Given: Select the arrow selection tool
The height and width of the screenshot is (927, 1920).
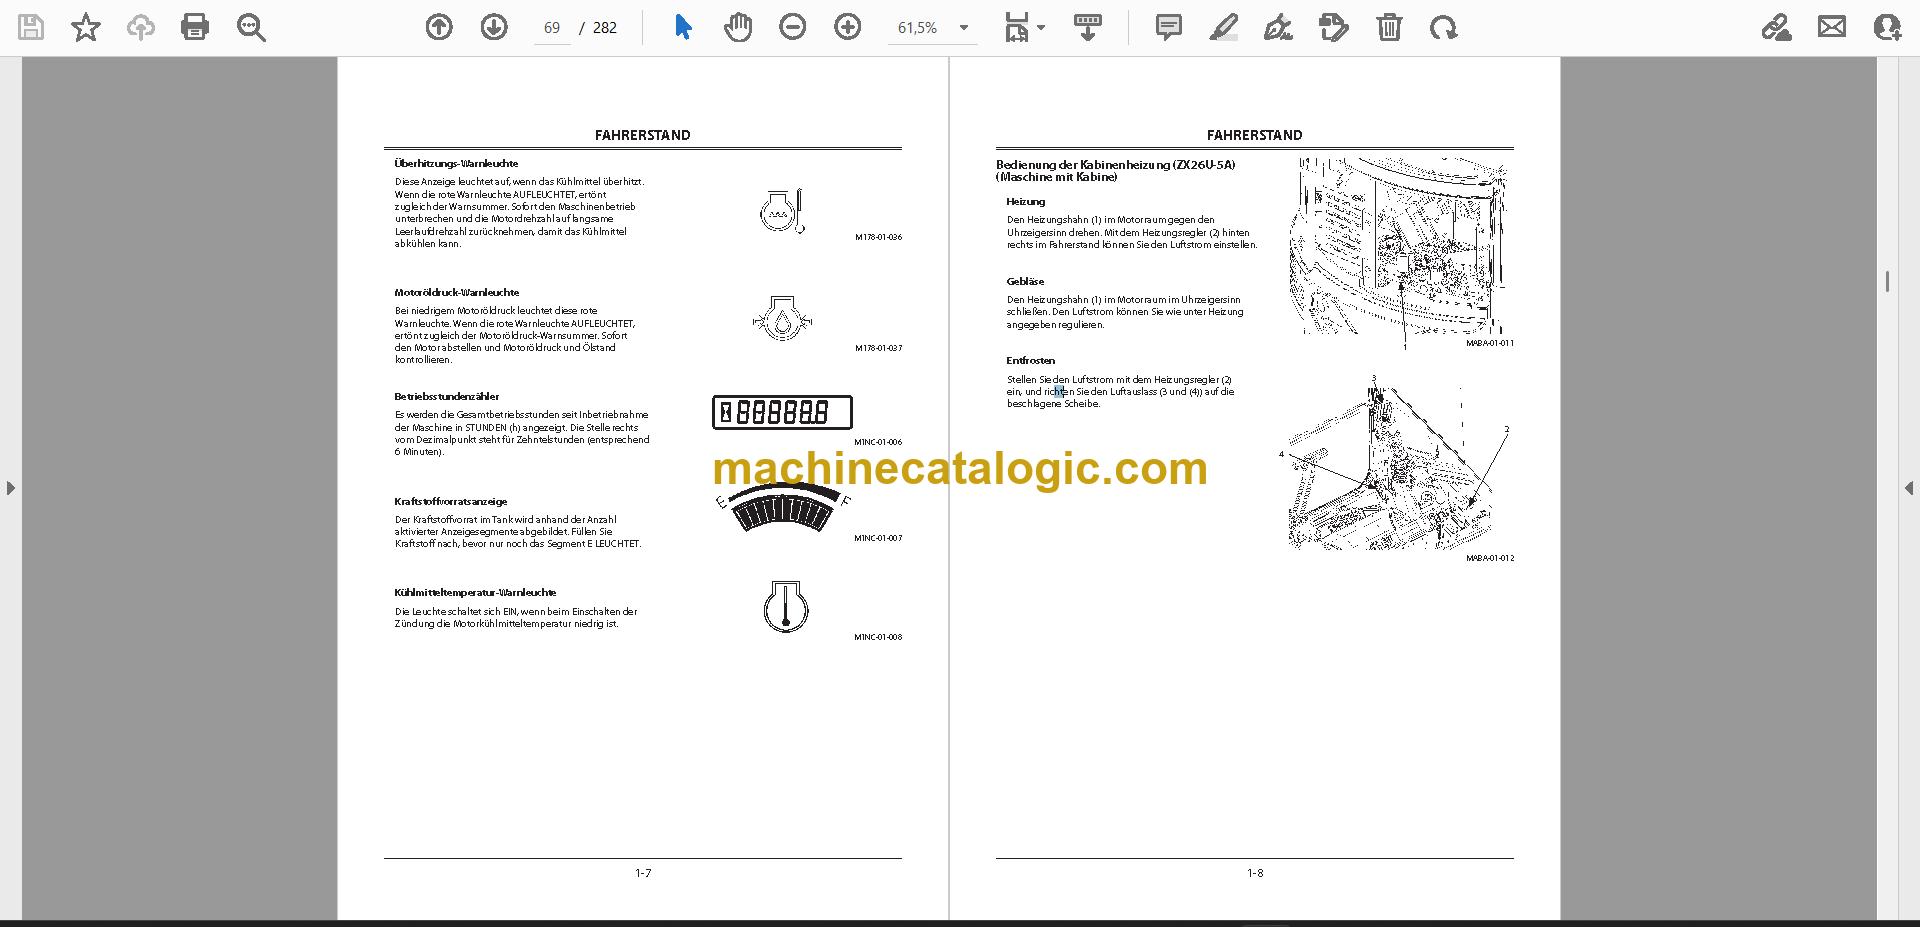Looking at the screenshot, I should click(x=683, y=27).
